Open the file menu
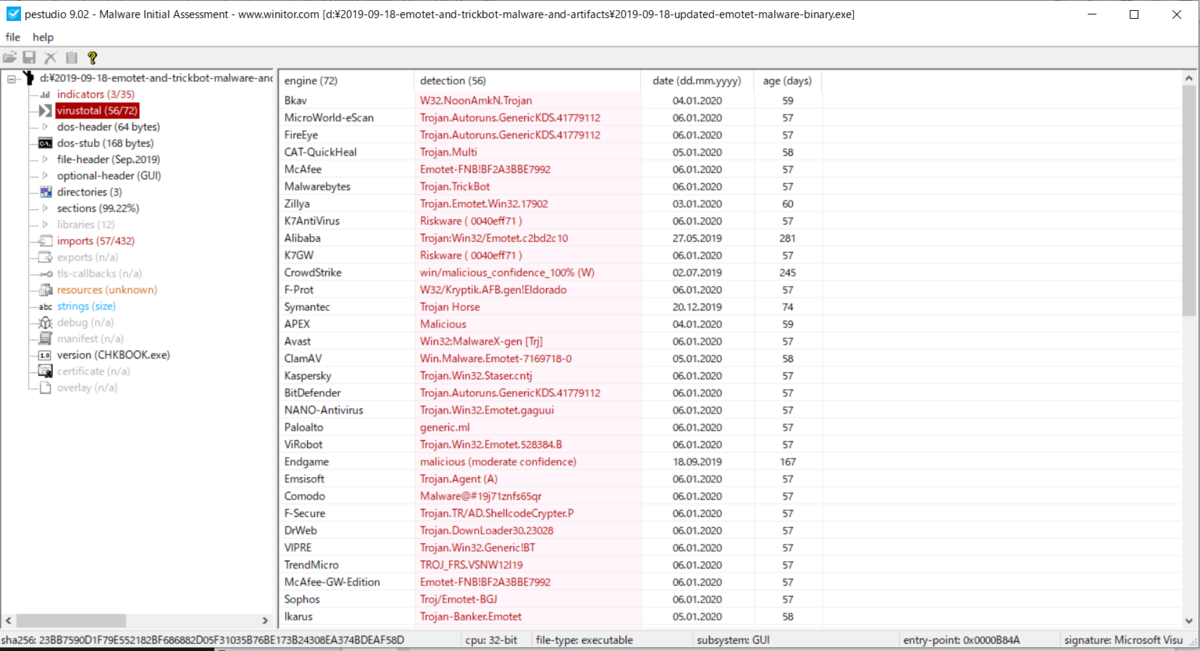This screenshot has width=1200, height=651. click(13, 37)
